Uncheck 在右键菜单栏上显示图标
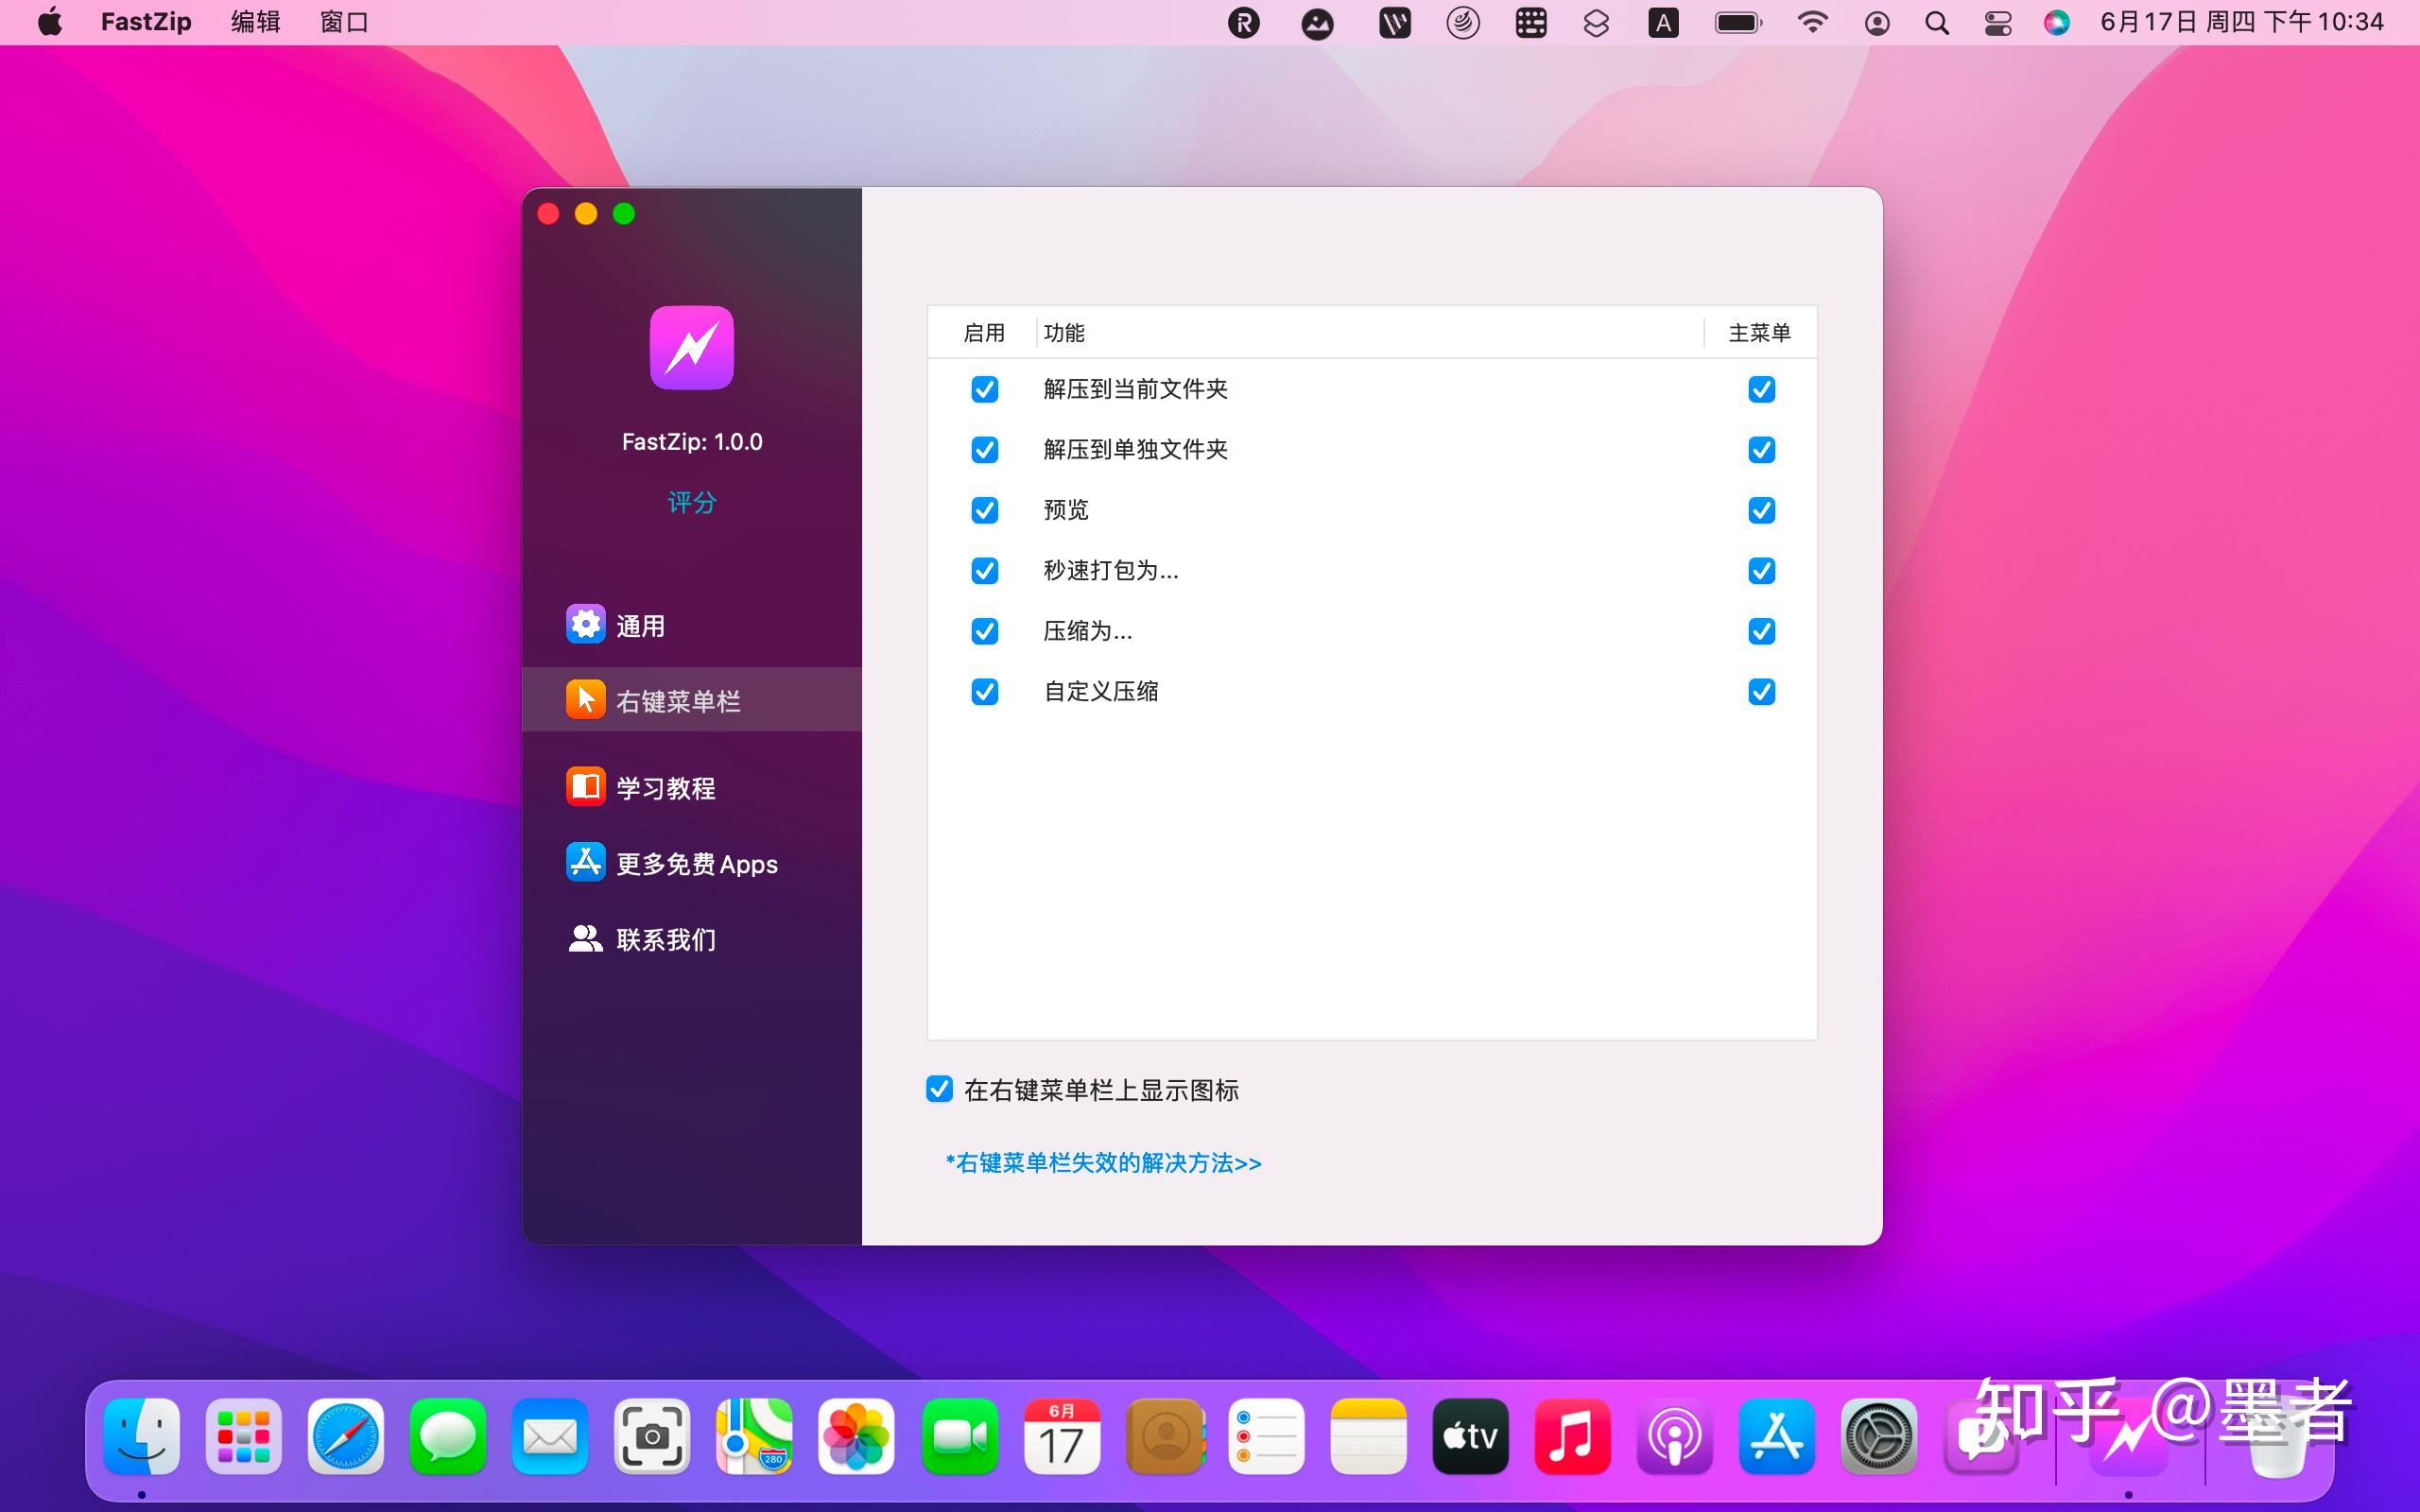Viewport: 2420px width, 1512px height. click(x=937, y=1089)
